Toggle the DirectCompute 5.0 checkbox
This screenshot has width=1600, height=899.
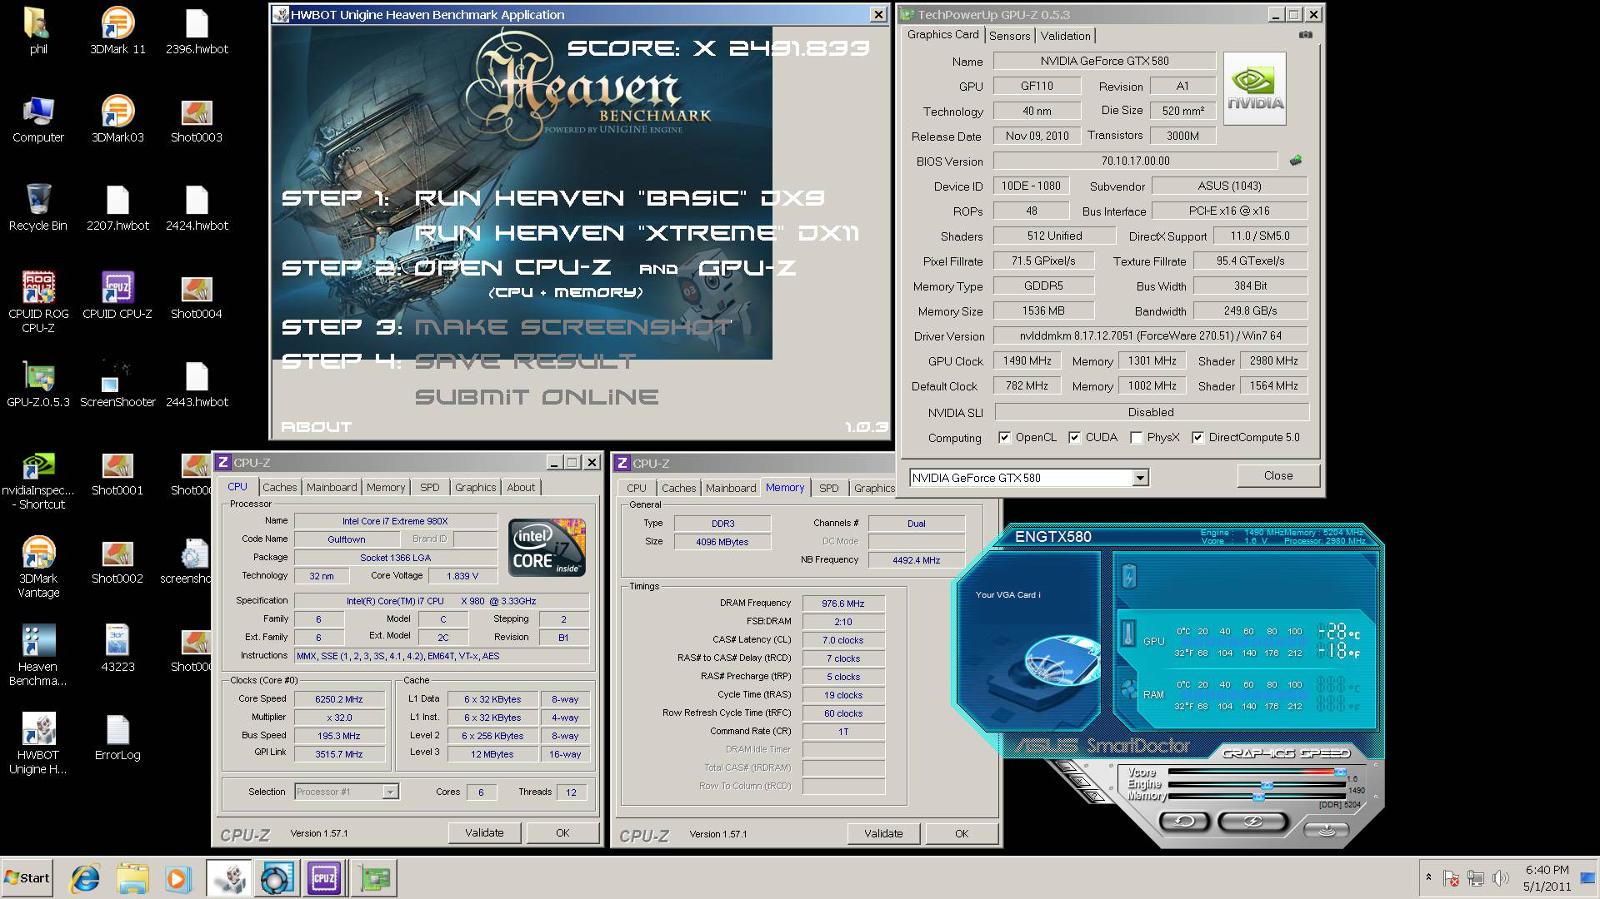[x=1197, y=437]
